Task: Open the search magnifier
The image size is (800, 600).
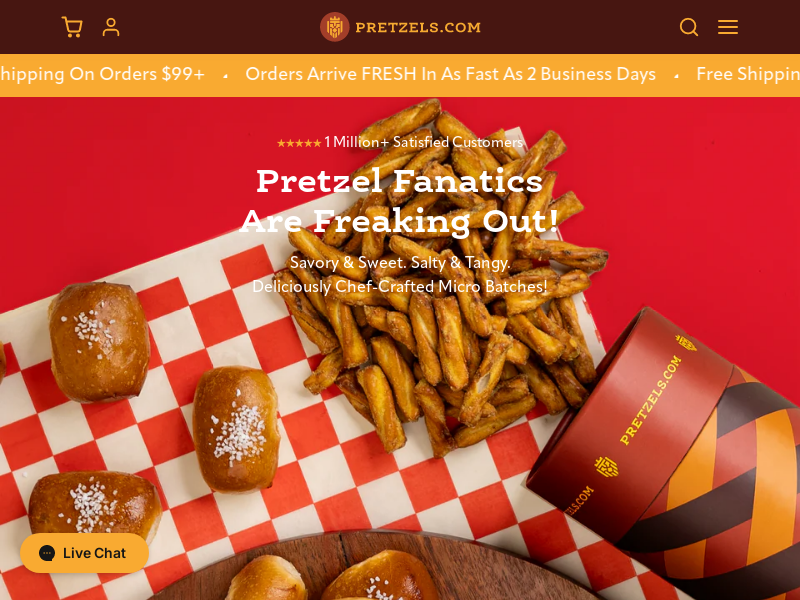Action: [x=689, y=27]
